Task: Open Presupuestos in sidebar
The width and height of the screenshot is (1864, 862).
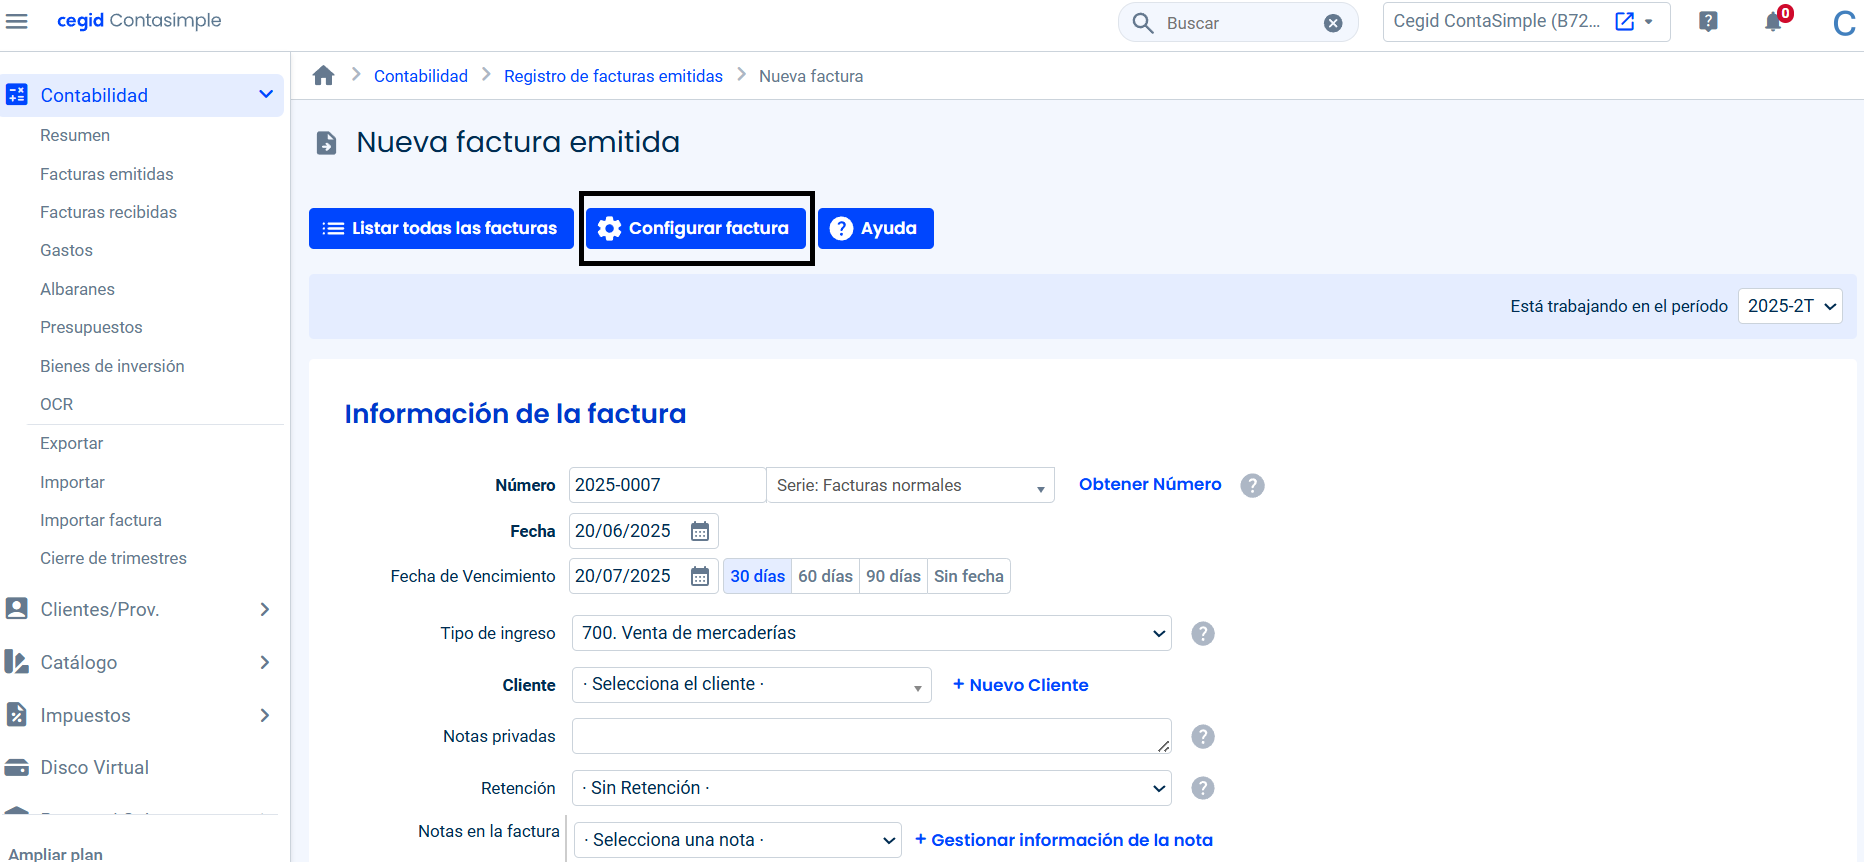Action: pos(91,327)
